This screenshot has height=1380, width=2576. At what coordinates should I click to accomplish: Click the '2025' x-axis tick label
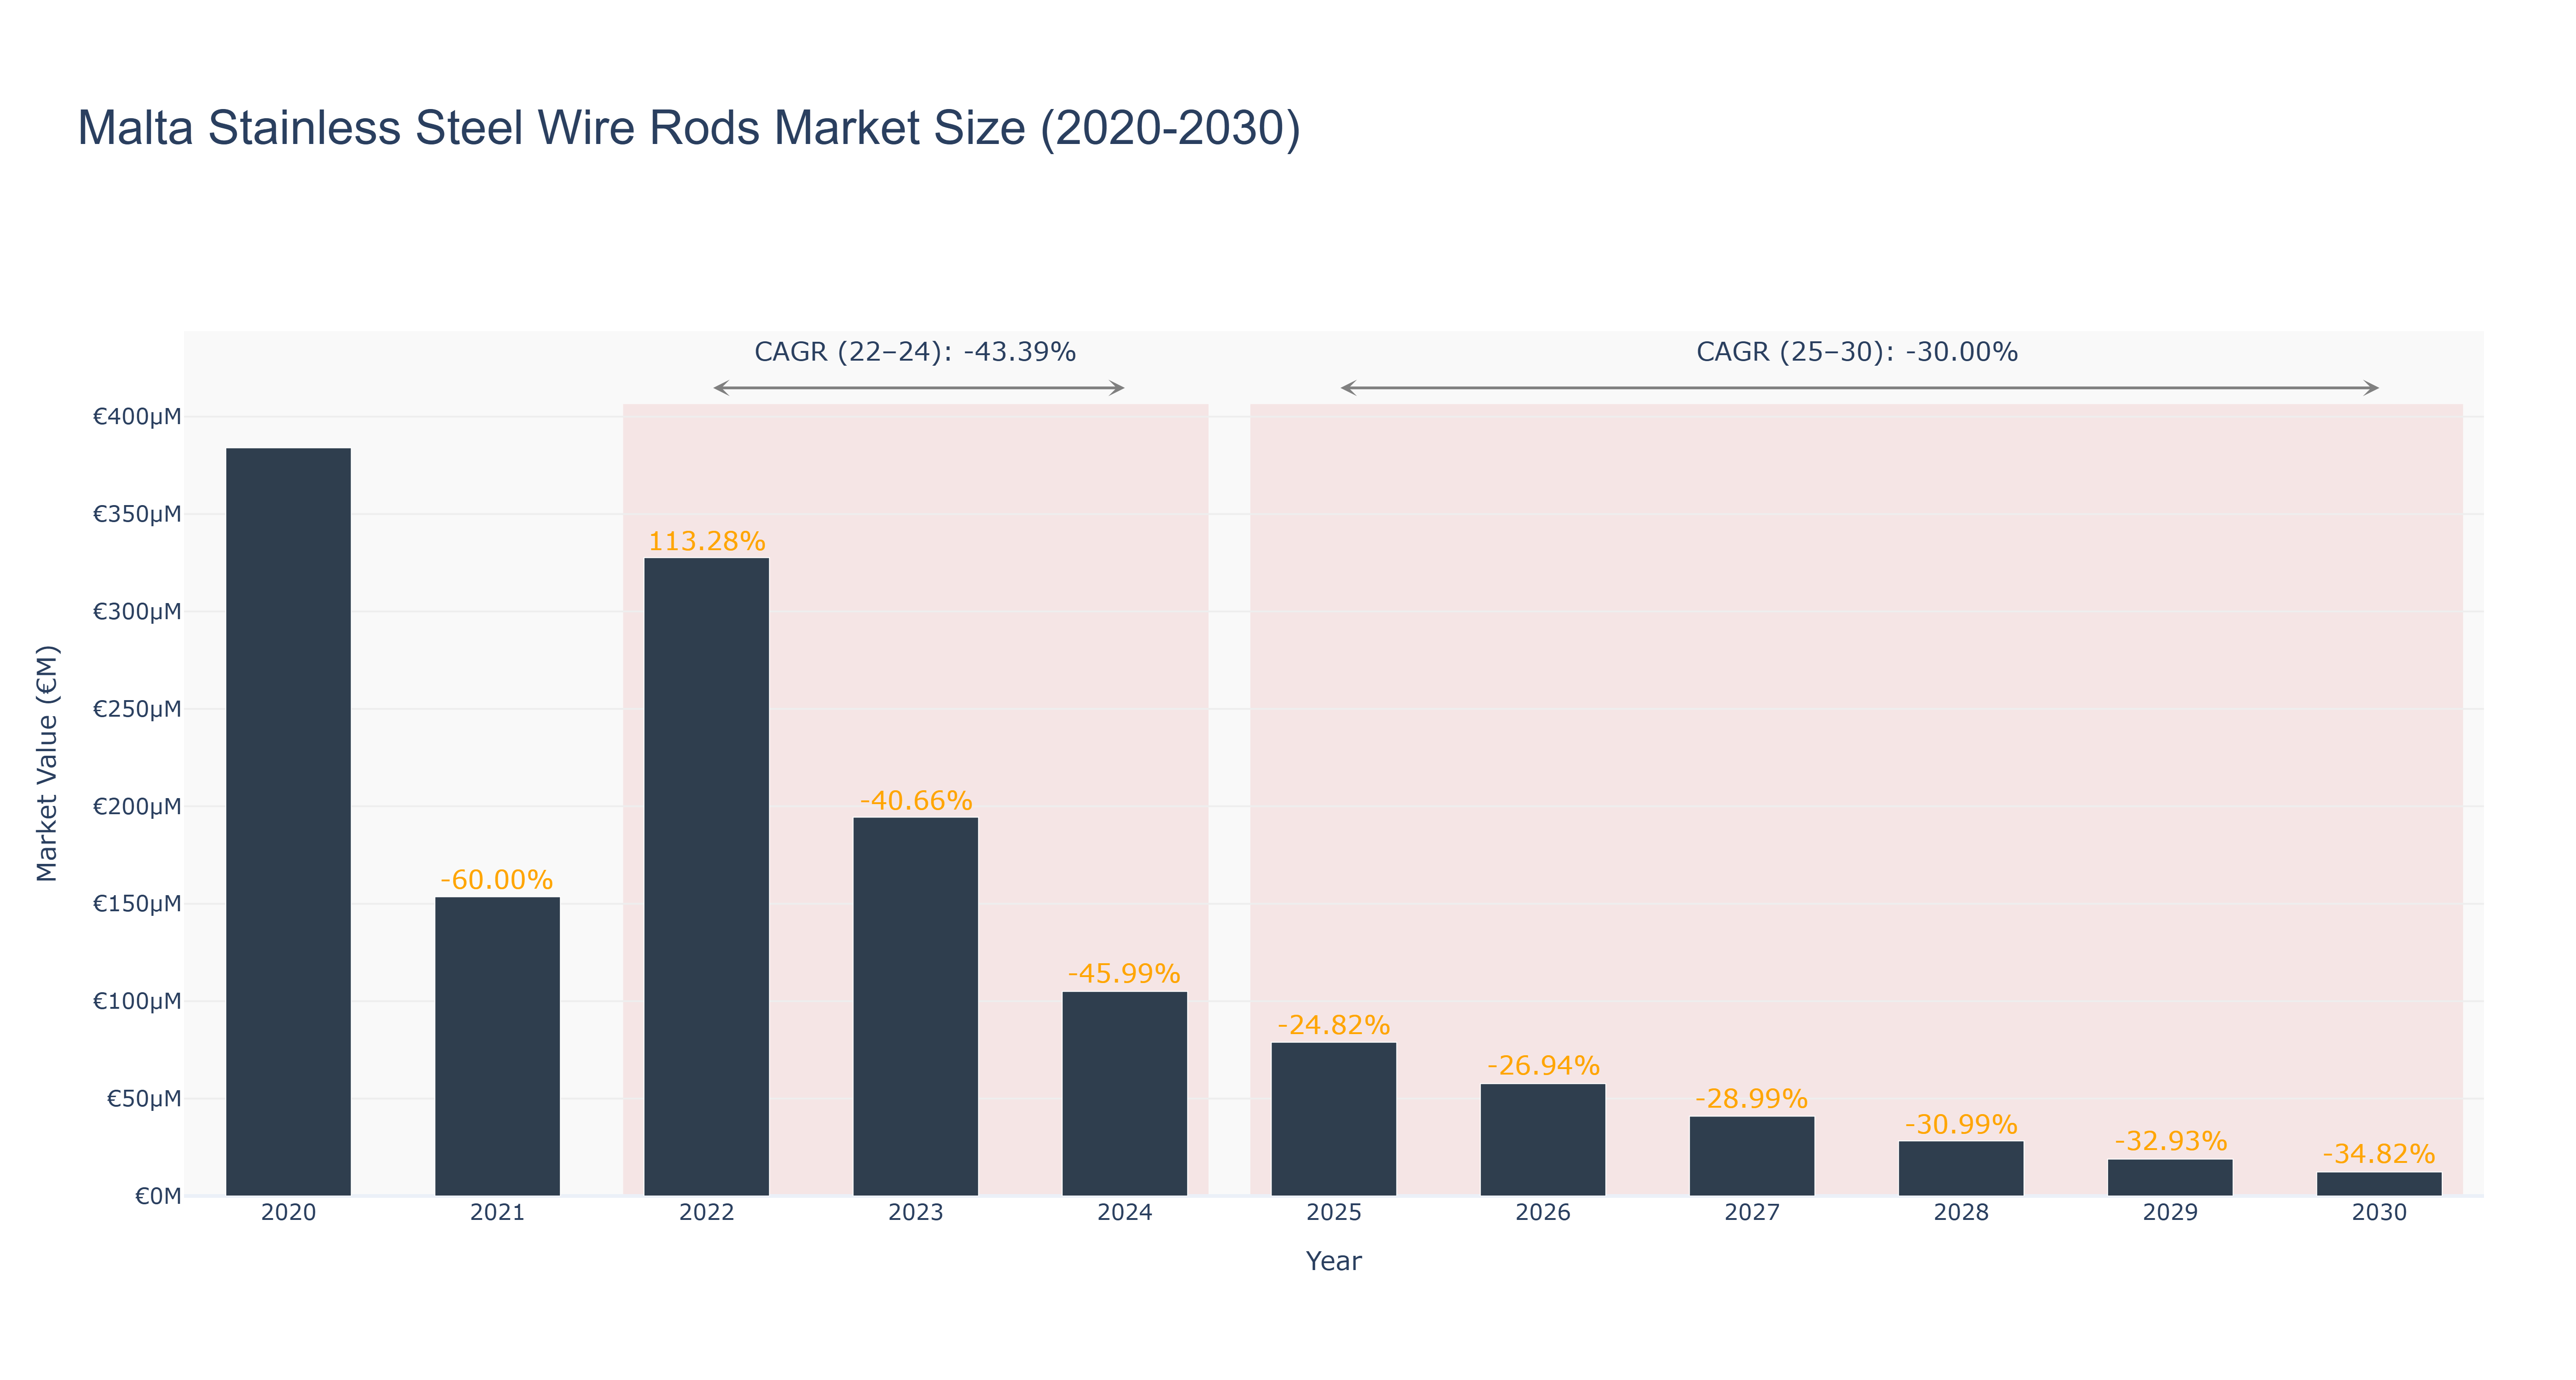[x=1333, y=1213]
